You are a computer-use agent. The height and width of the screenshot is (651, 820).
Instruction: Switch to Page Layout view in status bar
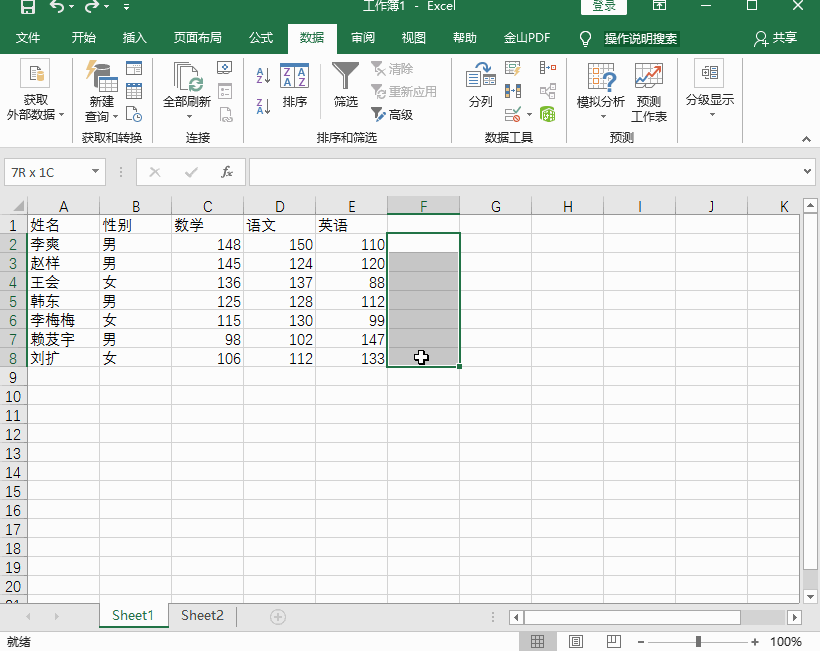click(x=576, y=641)
